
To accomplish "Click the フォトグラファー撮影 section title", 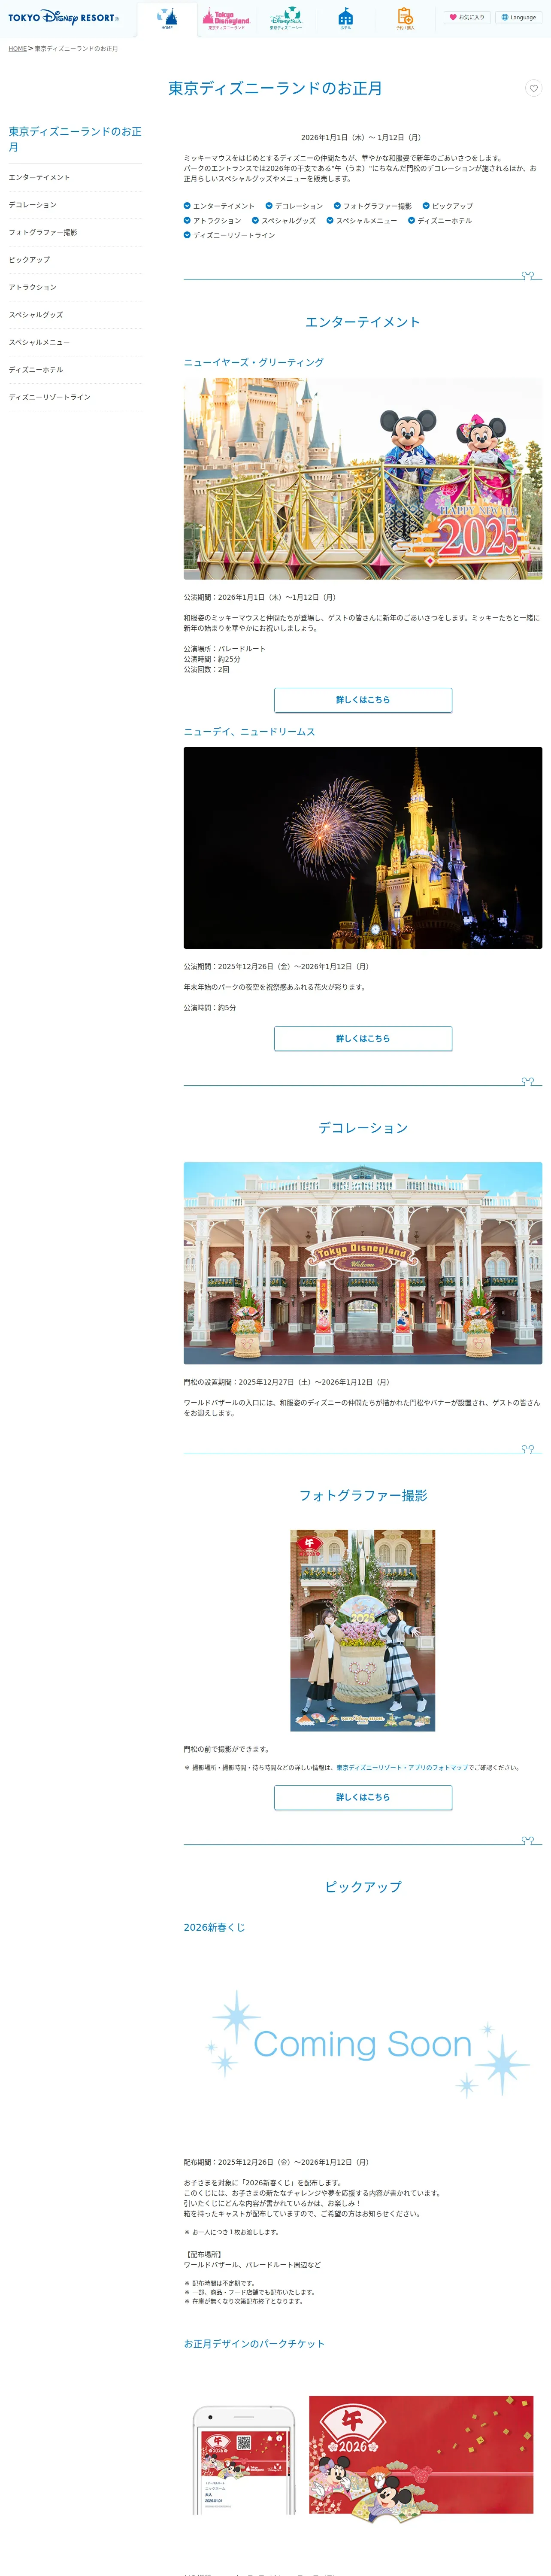I will 363,1495.
